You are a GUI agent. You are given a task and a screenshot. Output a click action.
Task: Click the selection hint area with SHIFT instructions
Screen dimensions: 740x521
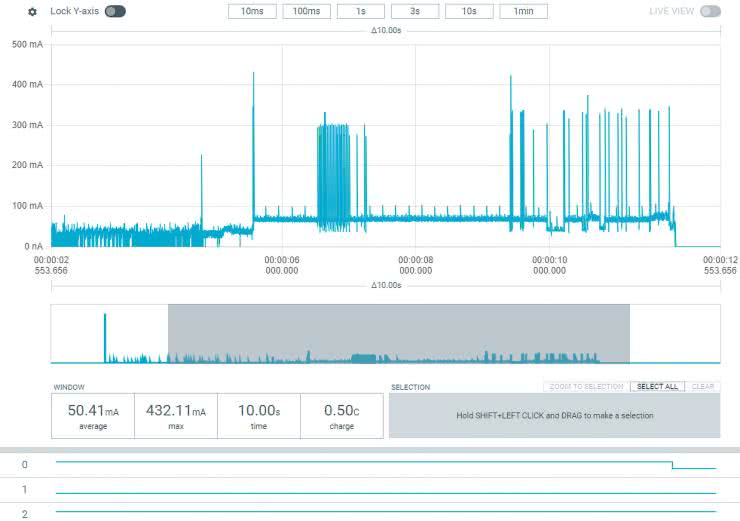coord(554,415)
